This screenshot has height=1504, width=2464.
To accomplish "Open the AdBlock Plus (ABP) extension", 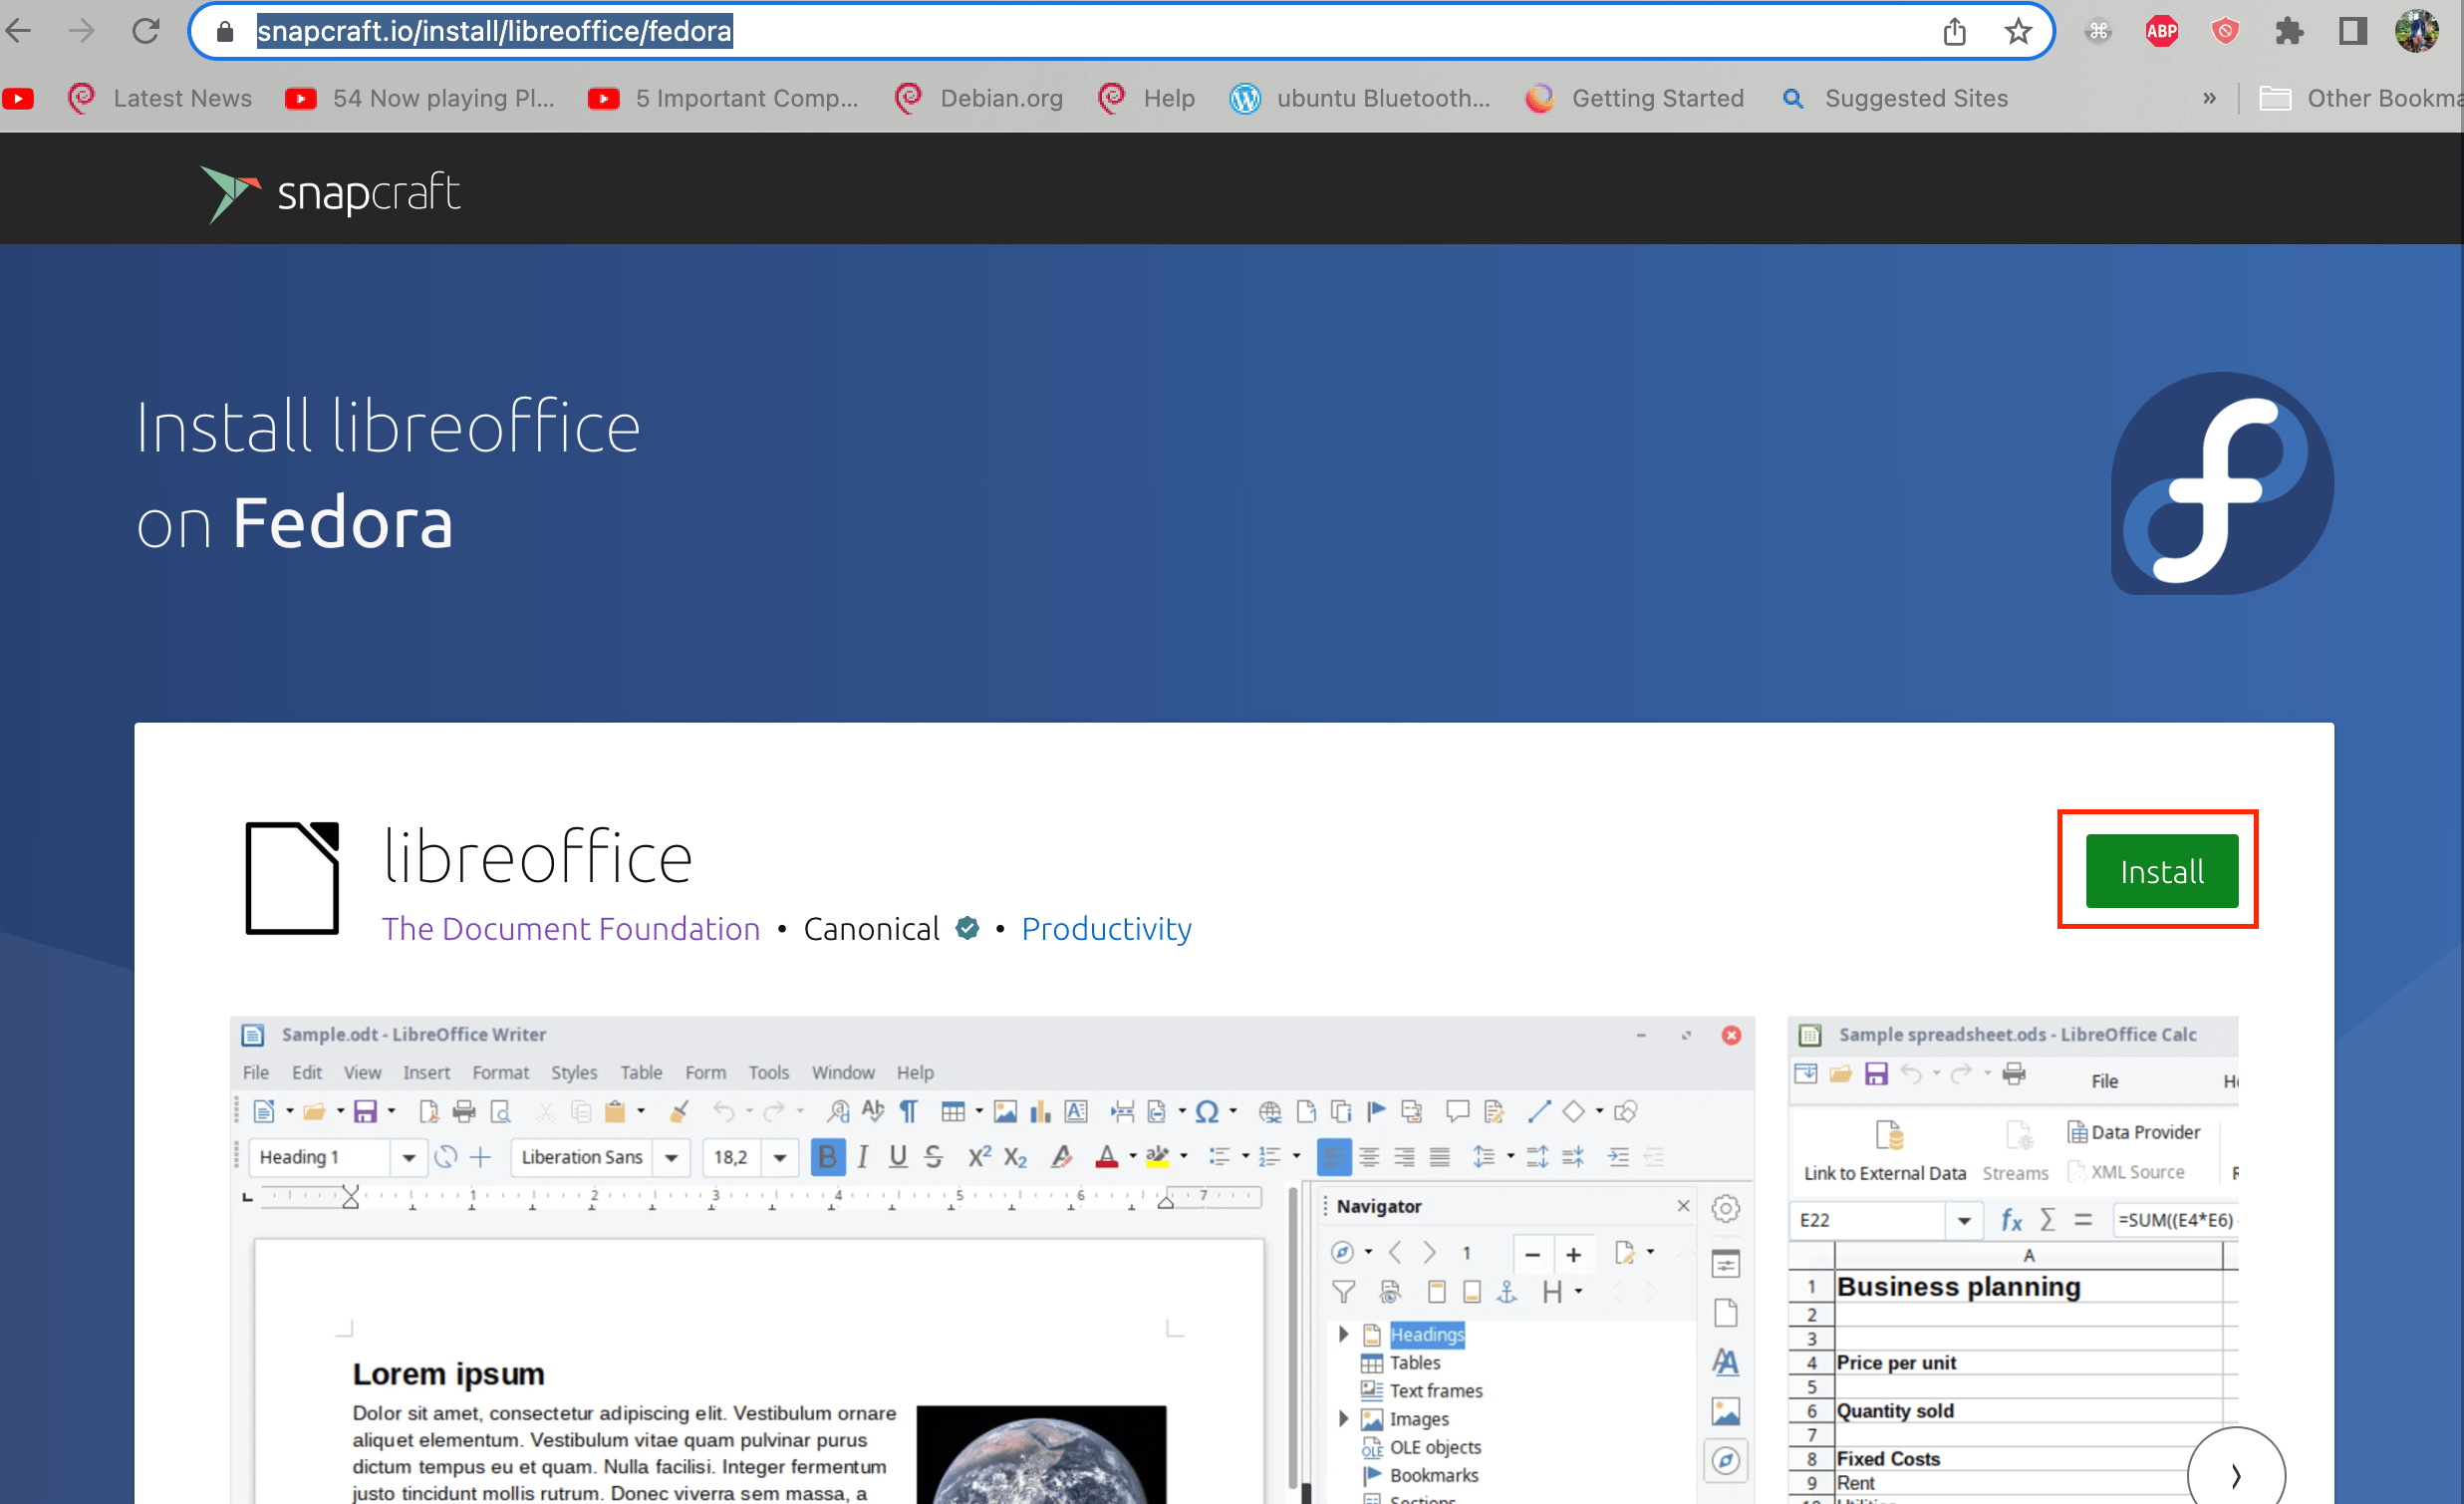I will point(2161,32).
